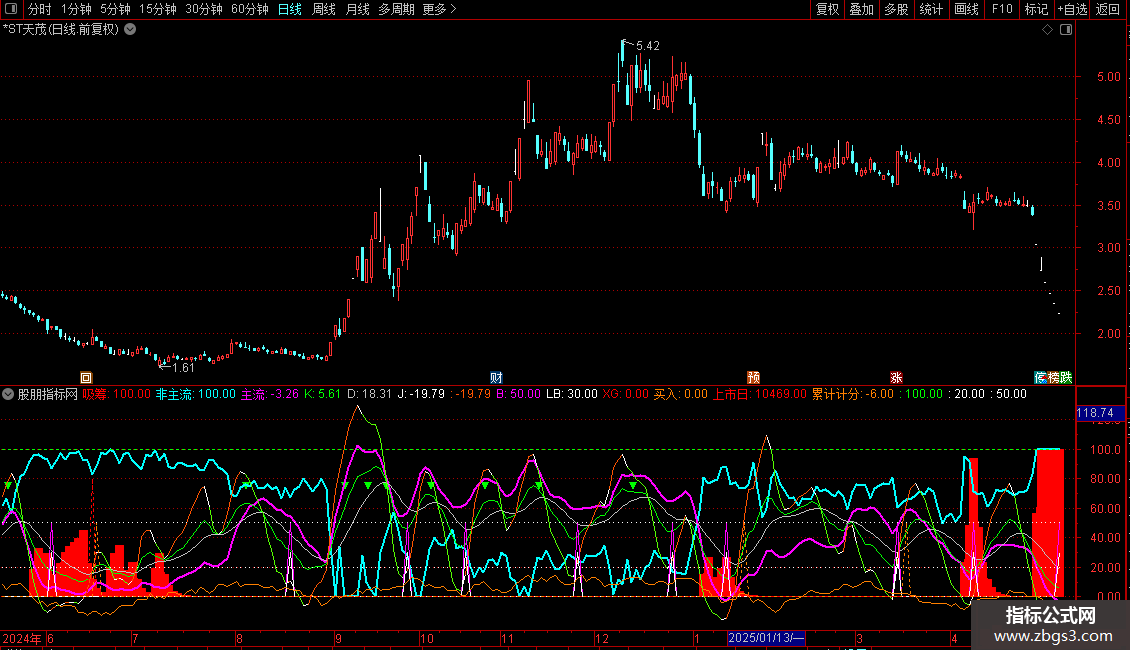Click the 股朋指标网 indicator name
1130x650 pixels.
[x=48, y=394]
